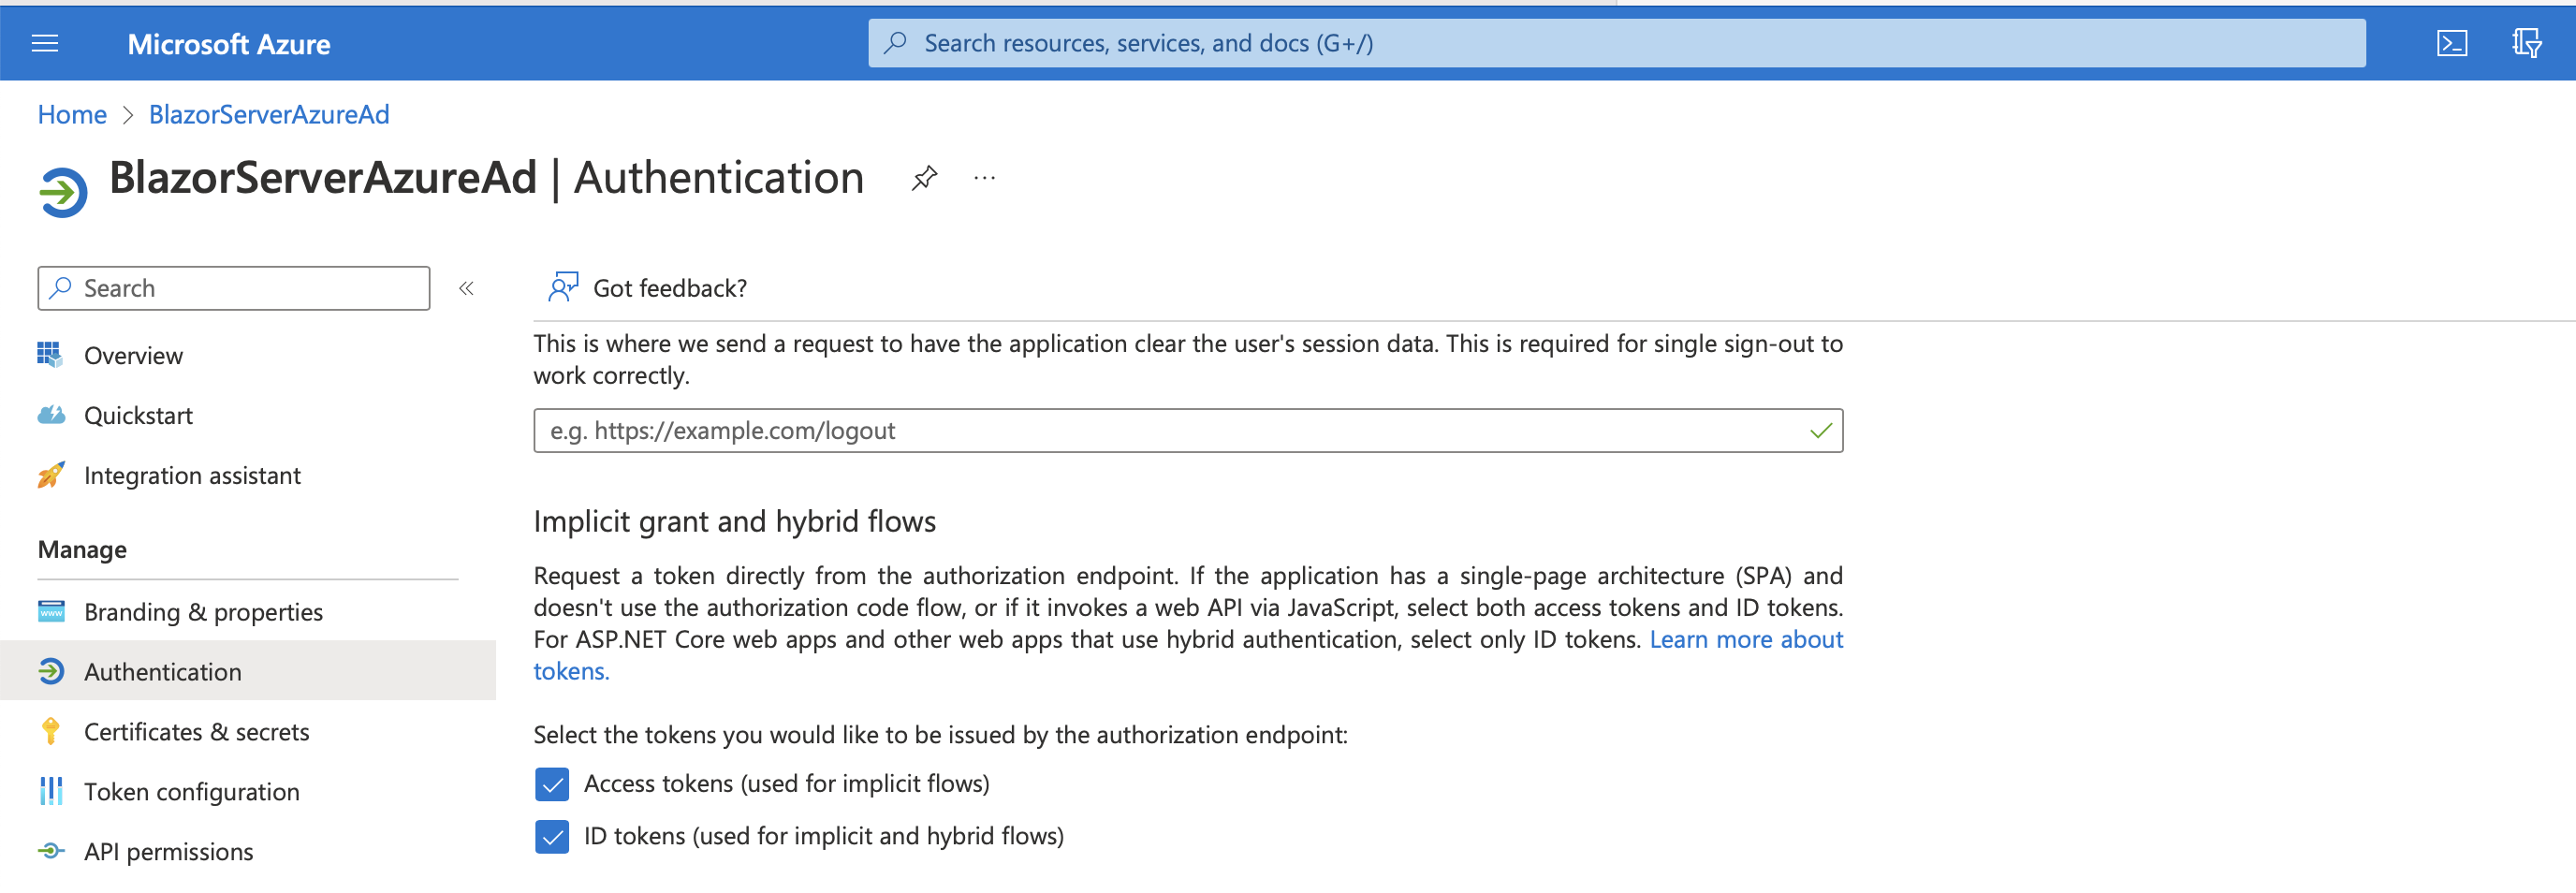Uncheck ID tokens checkbox
Screen dimensions: 2576x893
point(552,836)
